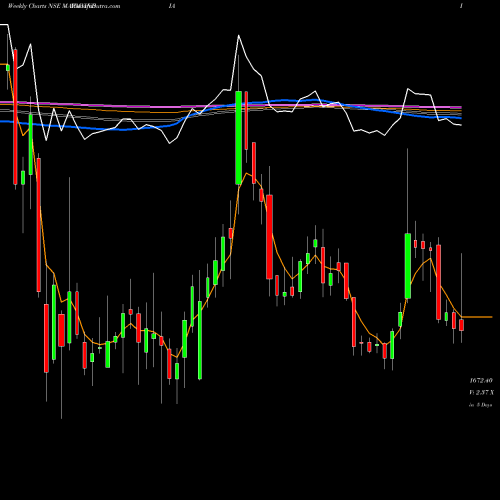Click the 'Weekly Charts NSE' header text
This screenshot has width=500, height=500.
point(34,6)
